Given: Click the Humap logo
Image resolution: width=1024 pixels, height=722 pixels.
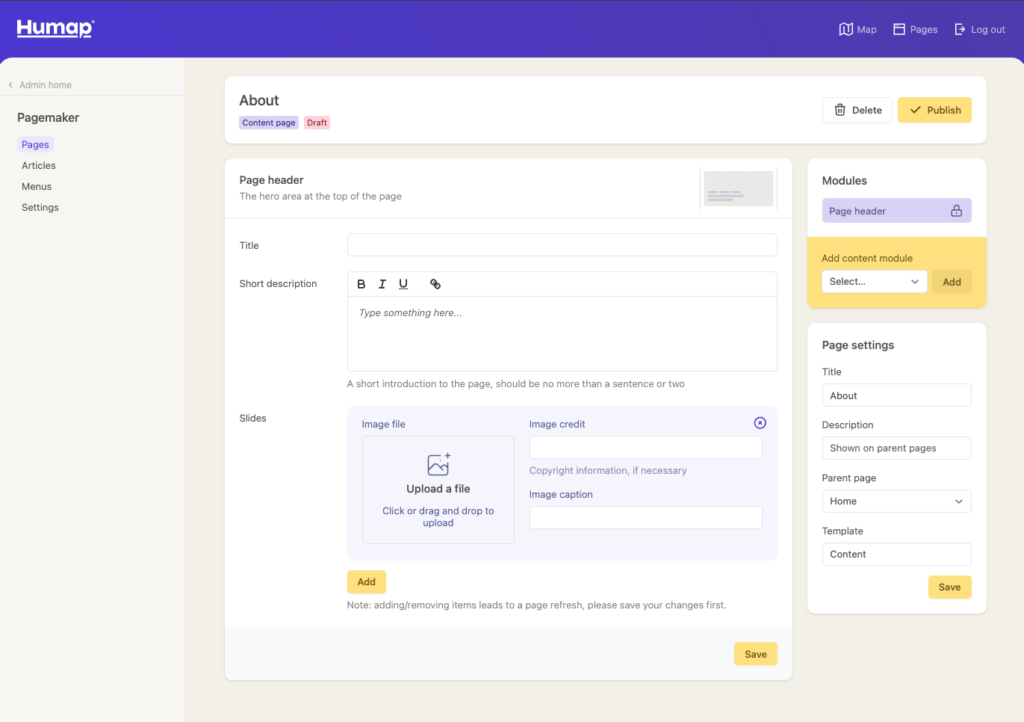Looking at the screenshot, I should pos(55,29).
